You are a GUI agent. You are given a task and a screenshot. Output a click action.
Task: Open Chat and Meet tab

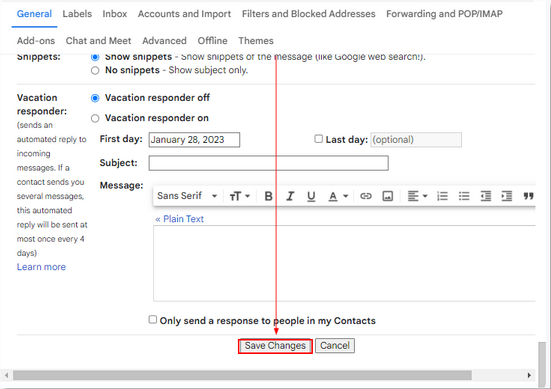tap(98, 41)
